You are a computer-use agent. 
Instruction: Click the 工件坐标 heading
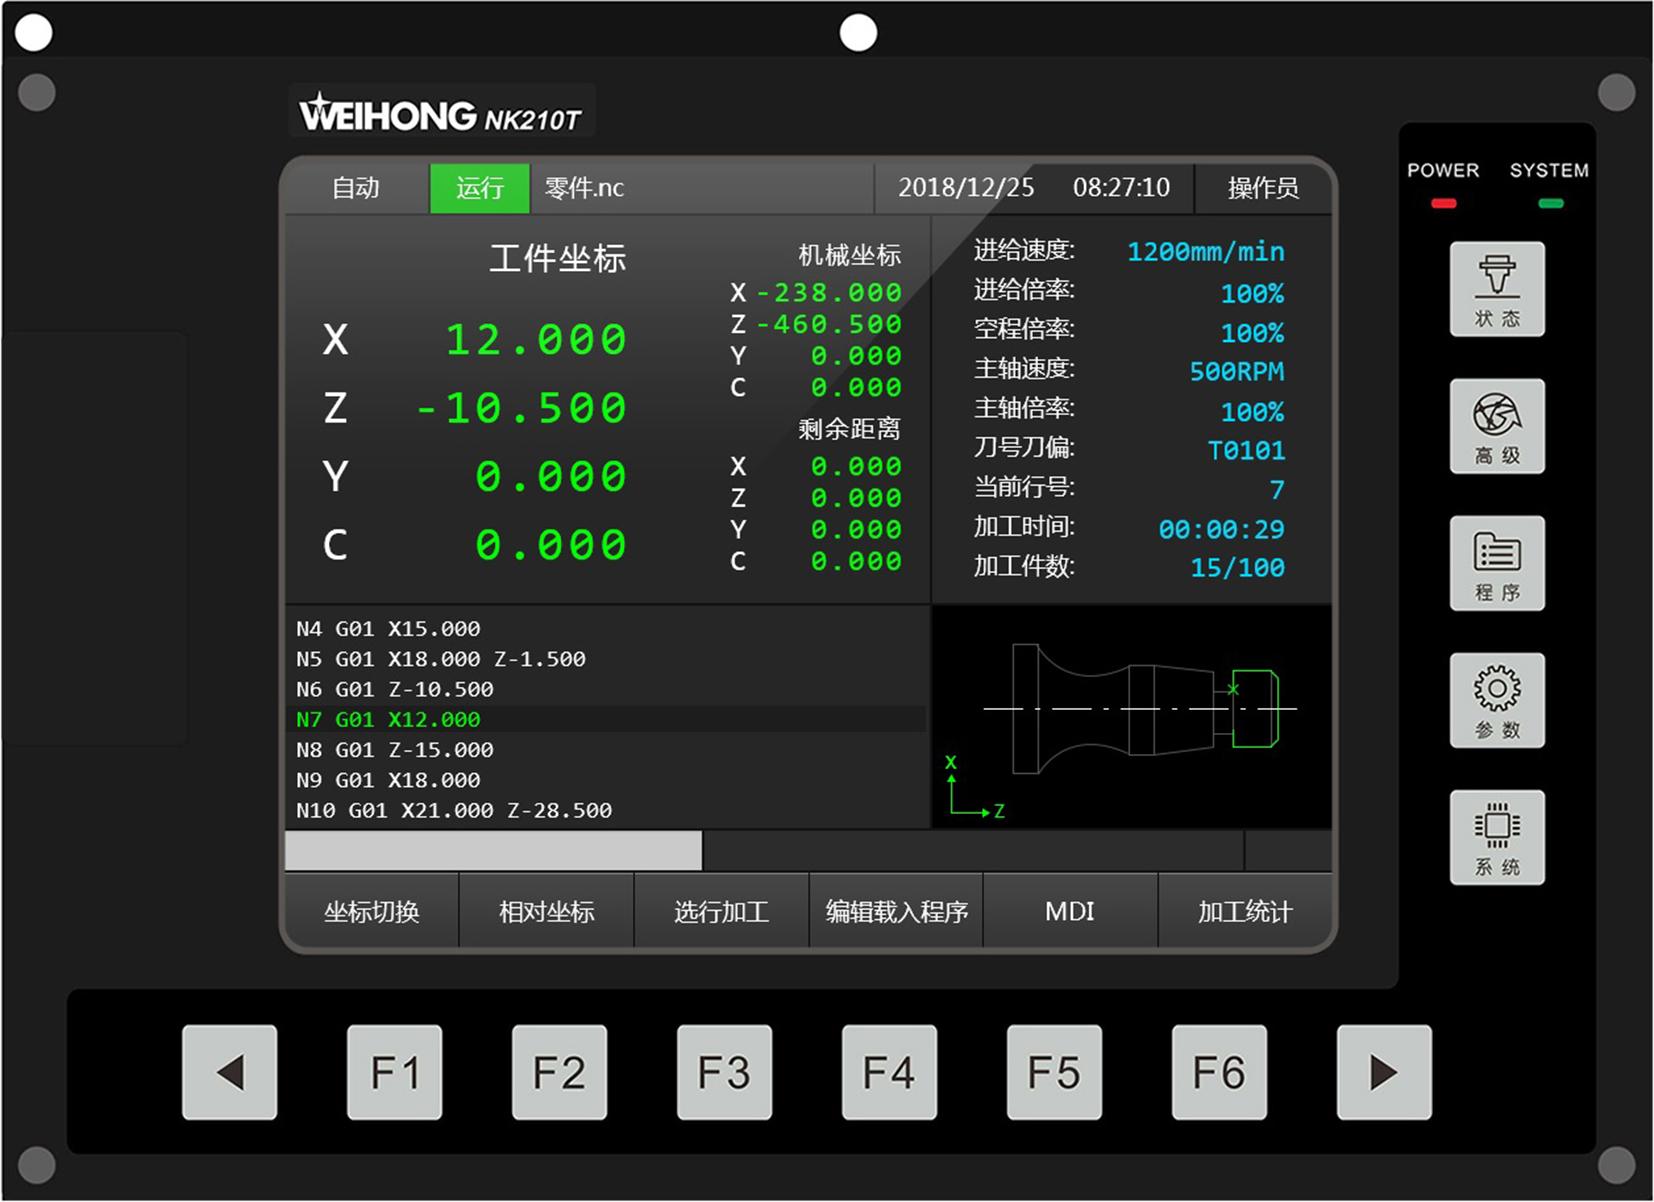[x=558, y=258]
